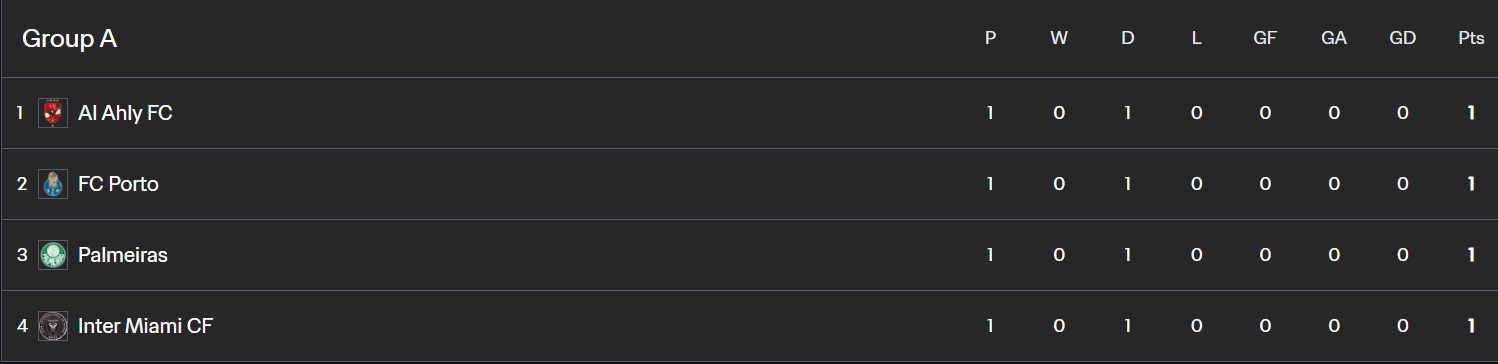Click the GA column header
1498x364 pixels.
(x=1334, y=38)
